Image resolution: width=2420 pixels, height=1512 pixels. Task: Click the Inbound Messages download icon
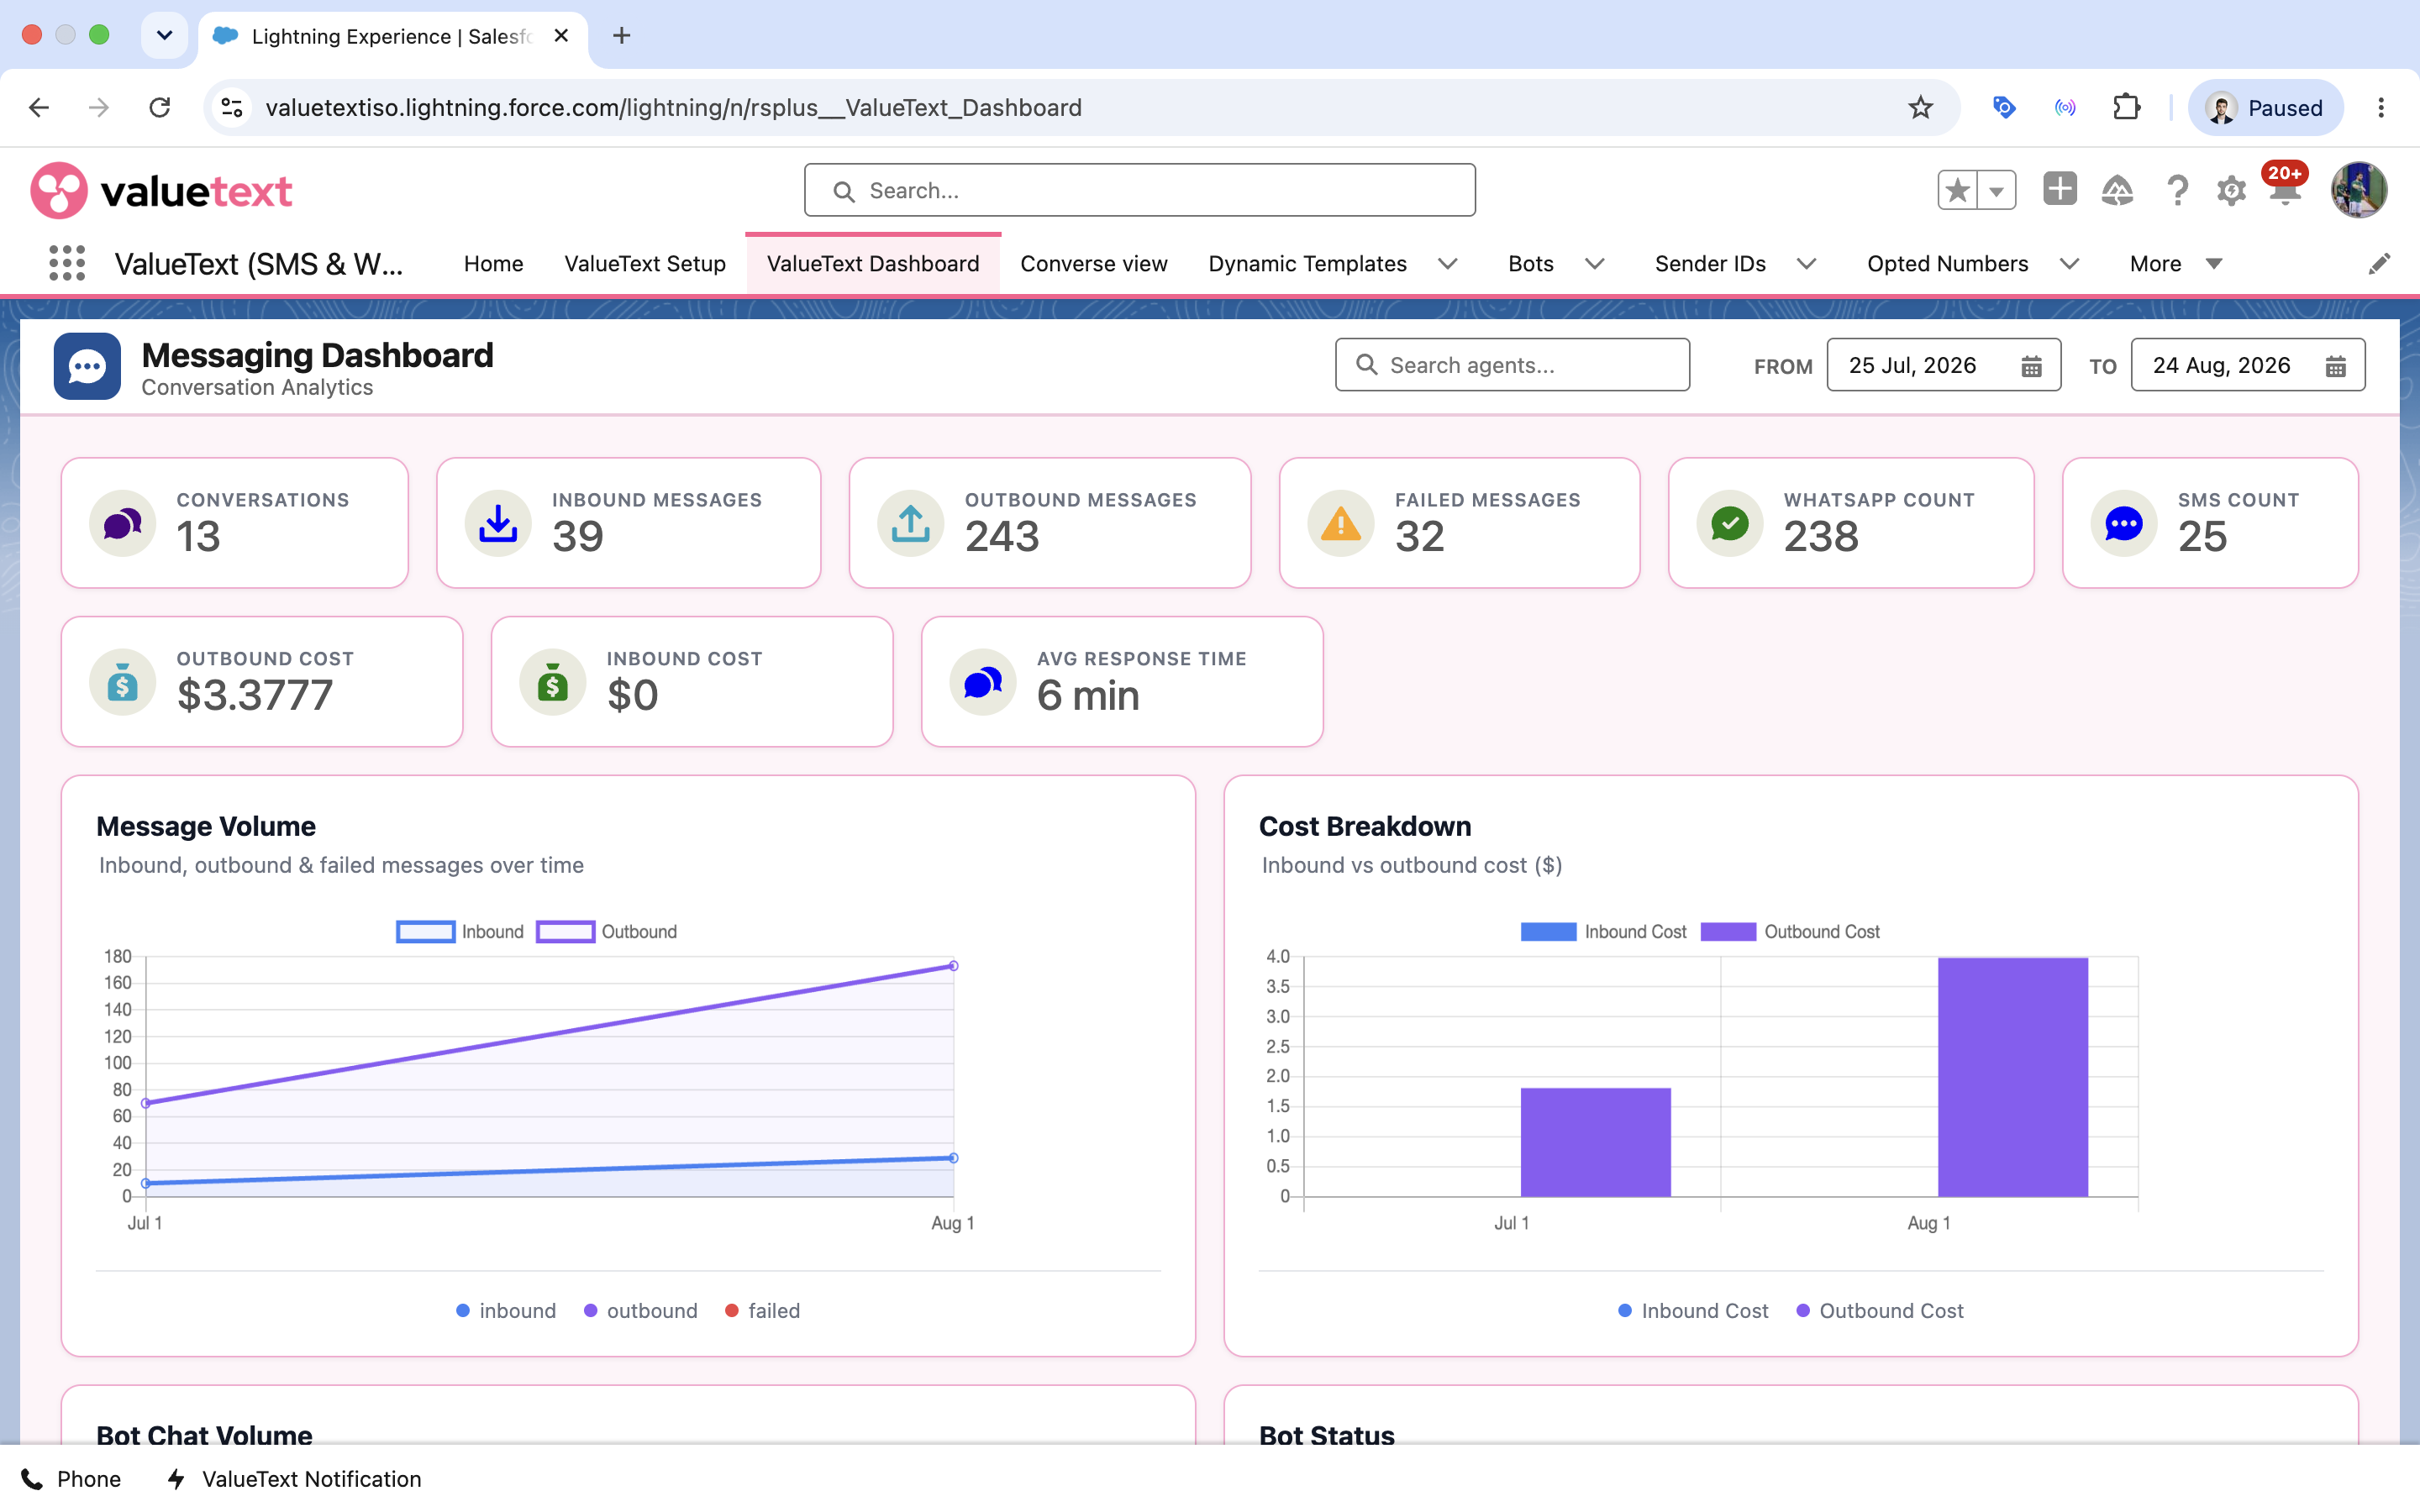[498, 523]
